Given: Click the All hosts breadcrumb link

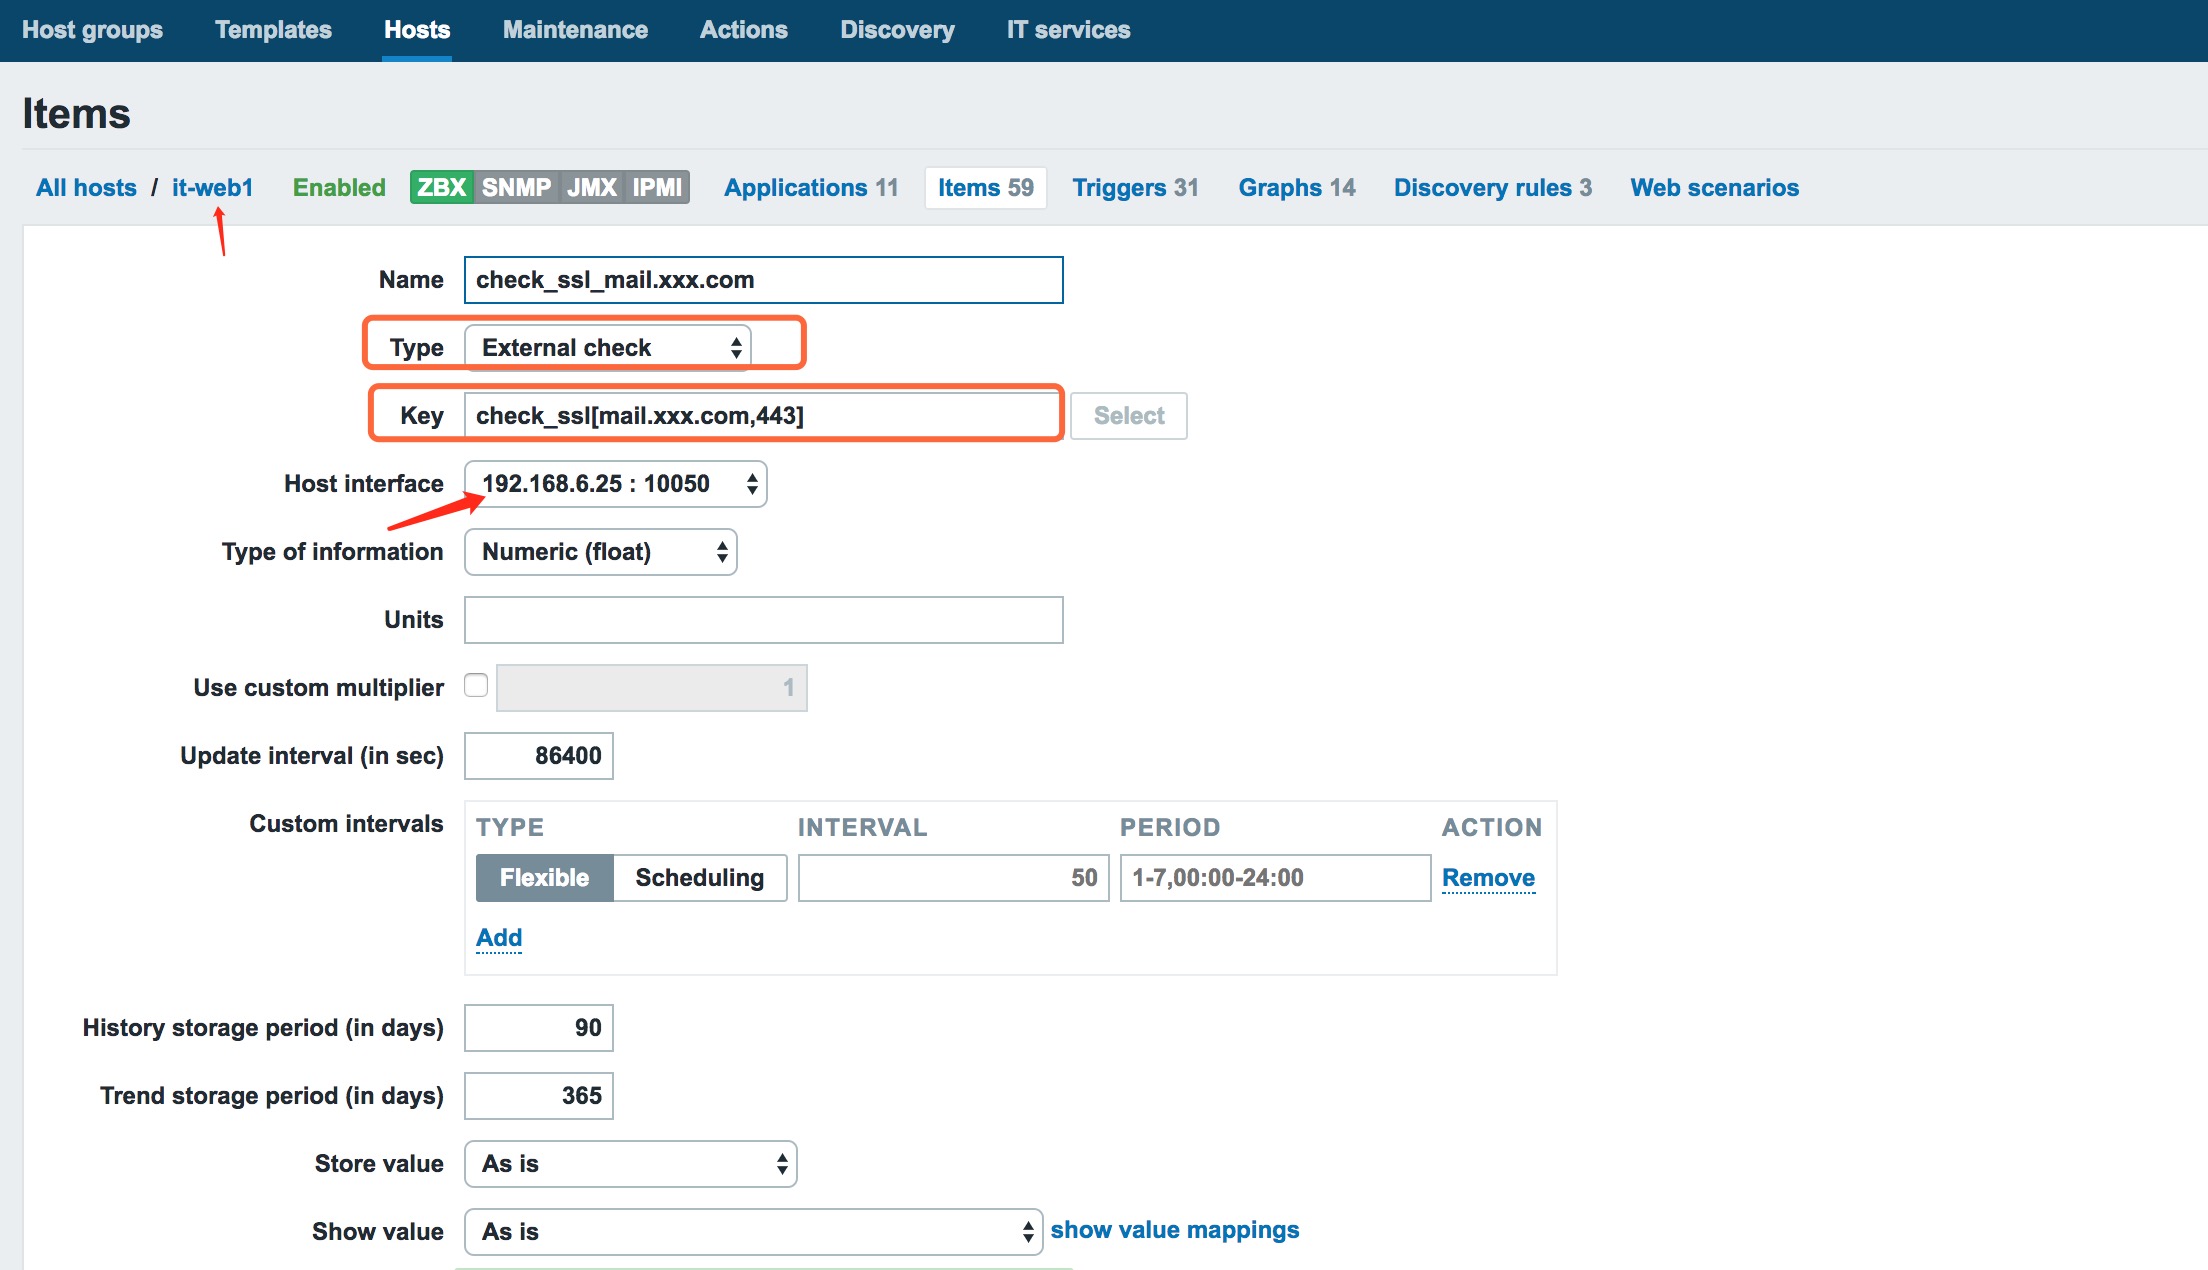Looking at the screenshot, I should pos(86,187).
